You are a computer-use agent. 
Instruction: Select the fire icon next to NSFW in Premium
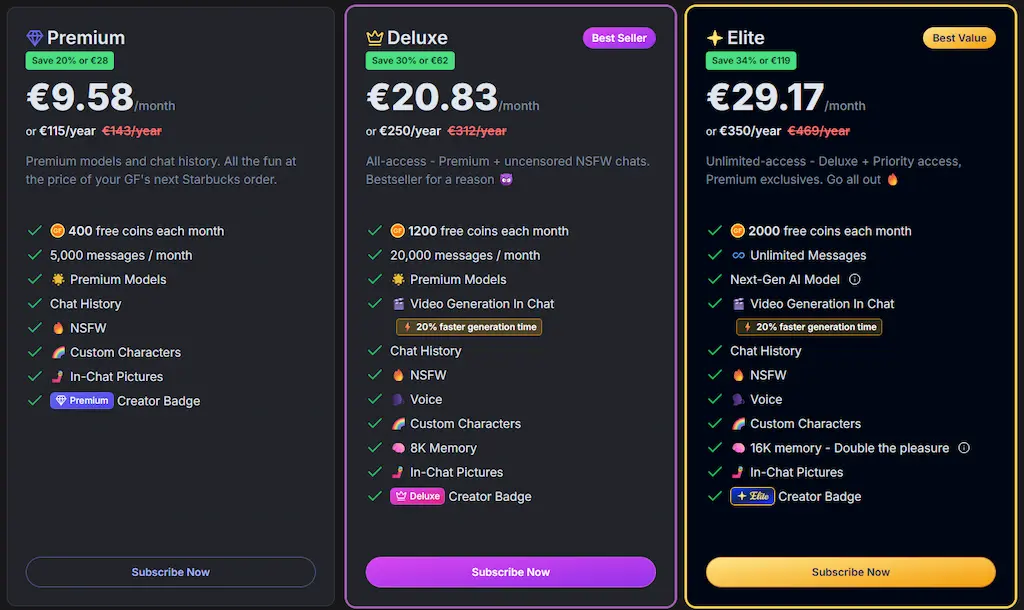[x=57, y=327]
